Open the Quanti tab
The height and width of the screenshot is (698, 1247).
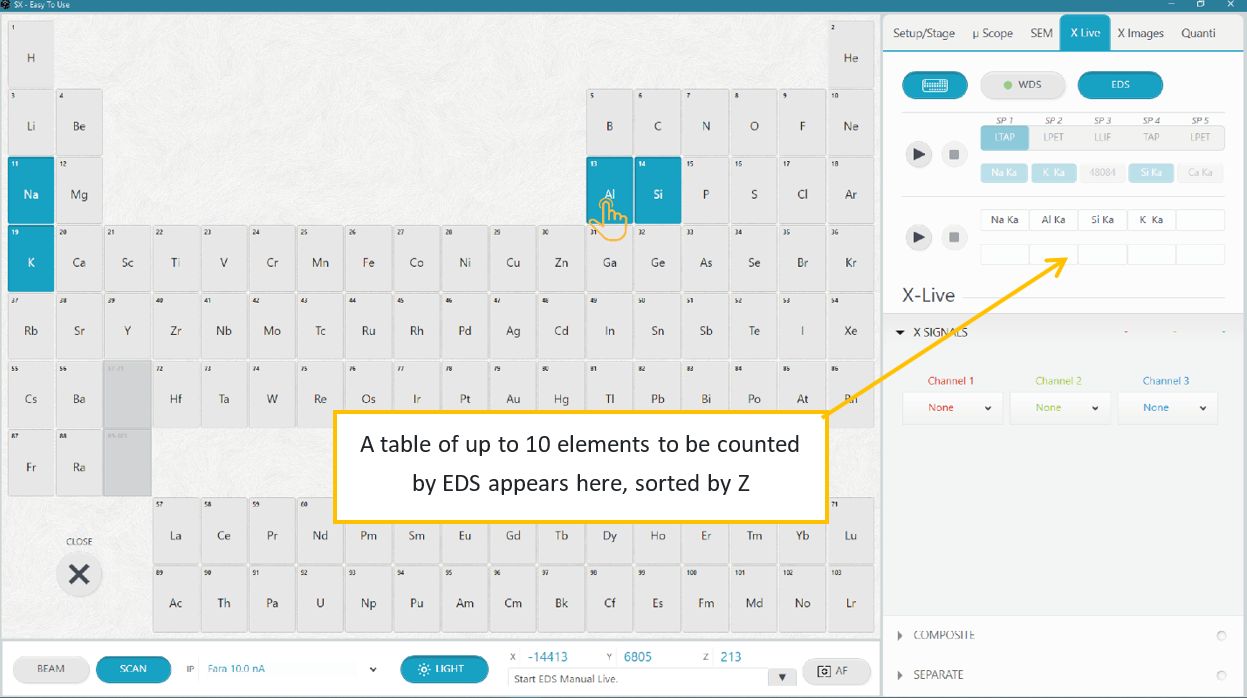[x=1198, y=33]
